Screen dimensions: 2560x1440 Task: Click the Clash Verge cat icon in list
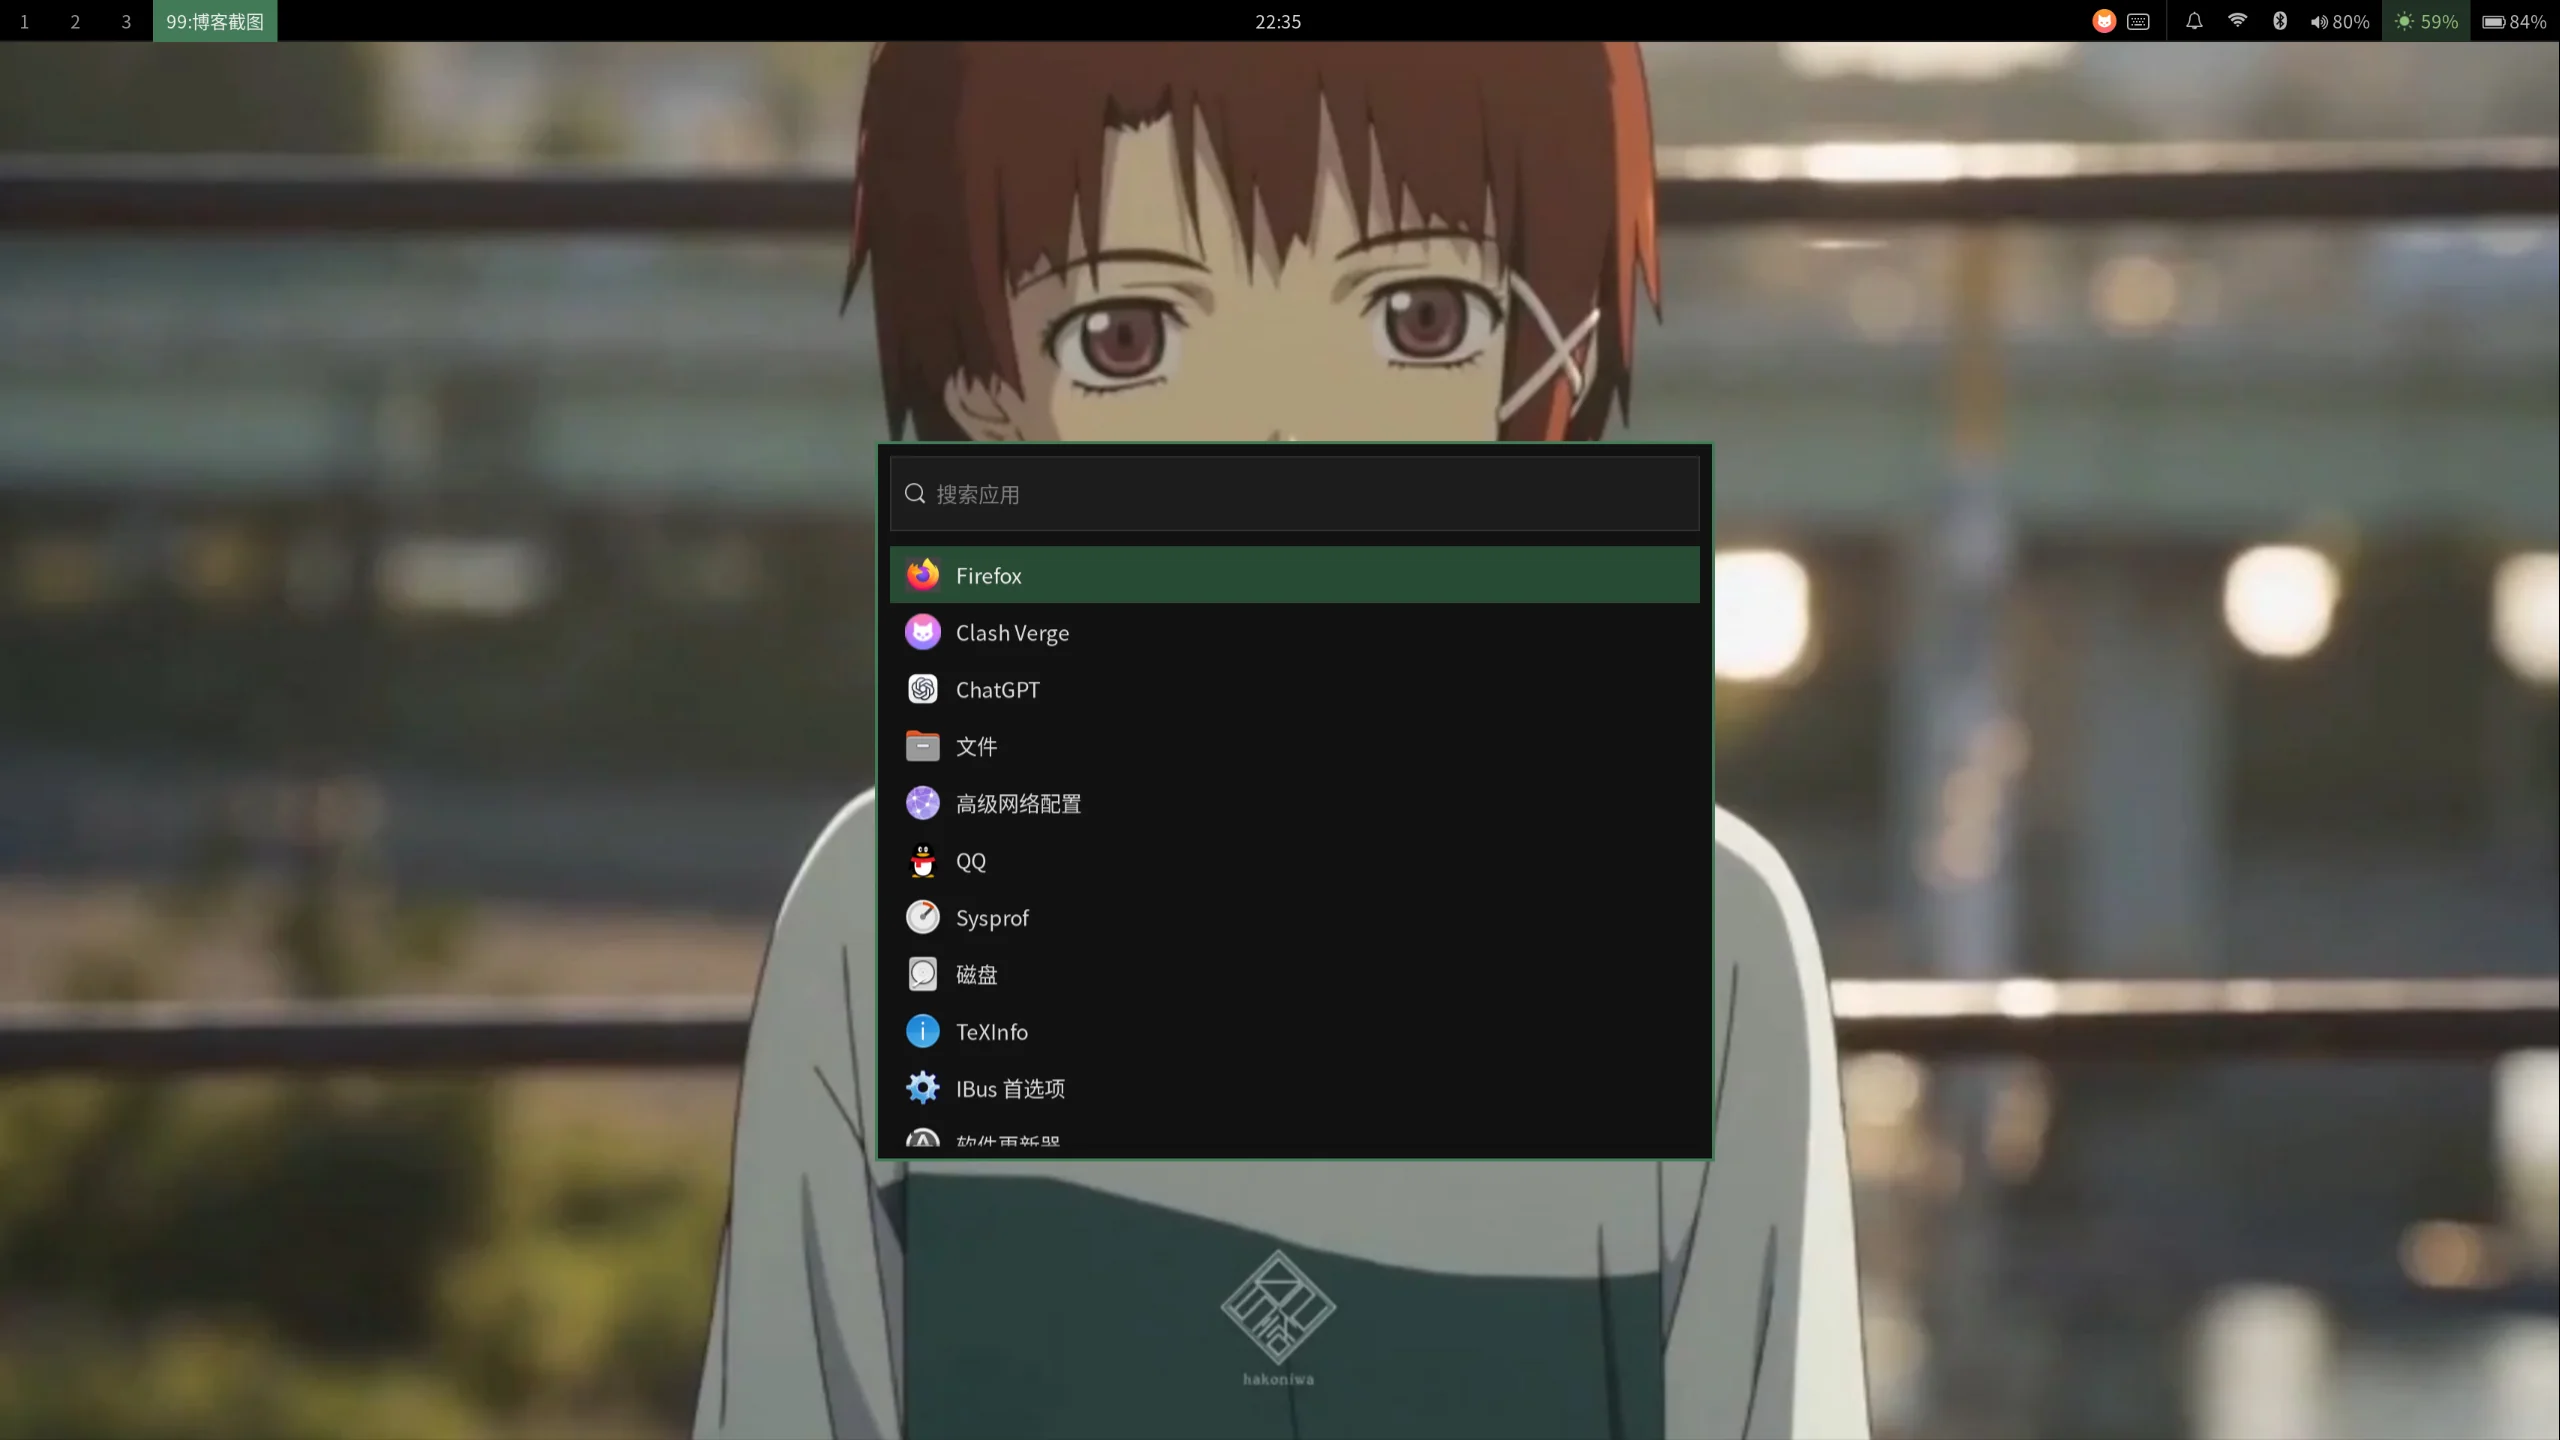click(922, 632)
